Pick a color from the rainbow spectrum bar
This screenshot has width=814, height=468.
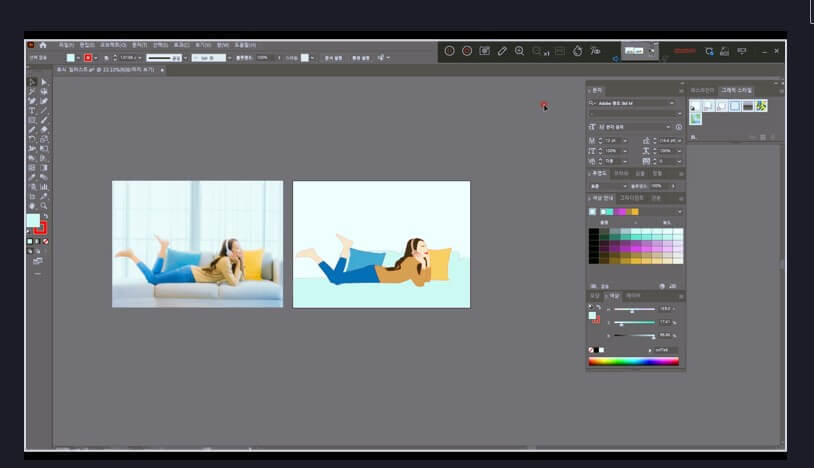pyautogui.click(x=633, y=362)
